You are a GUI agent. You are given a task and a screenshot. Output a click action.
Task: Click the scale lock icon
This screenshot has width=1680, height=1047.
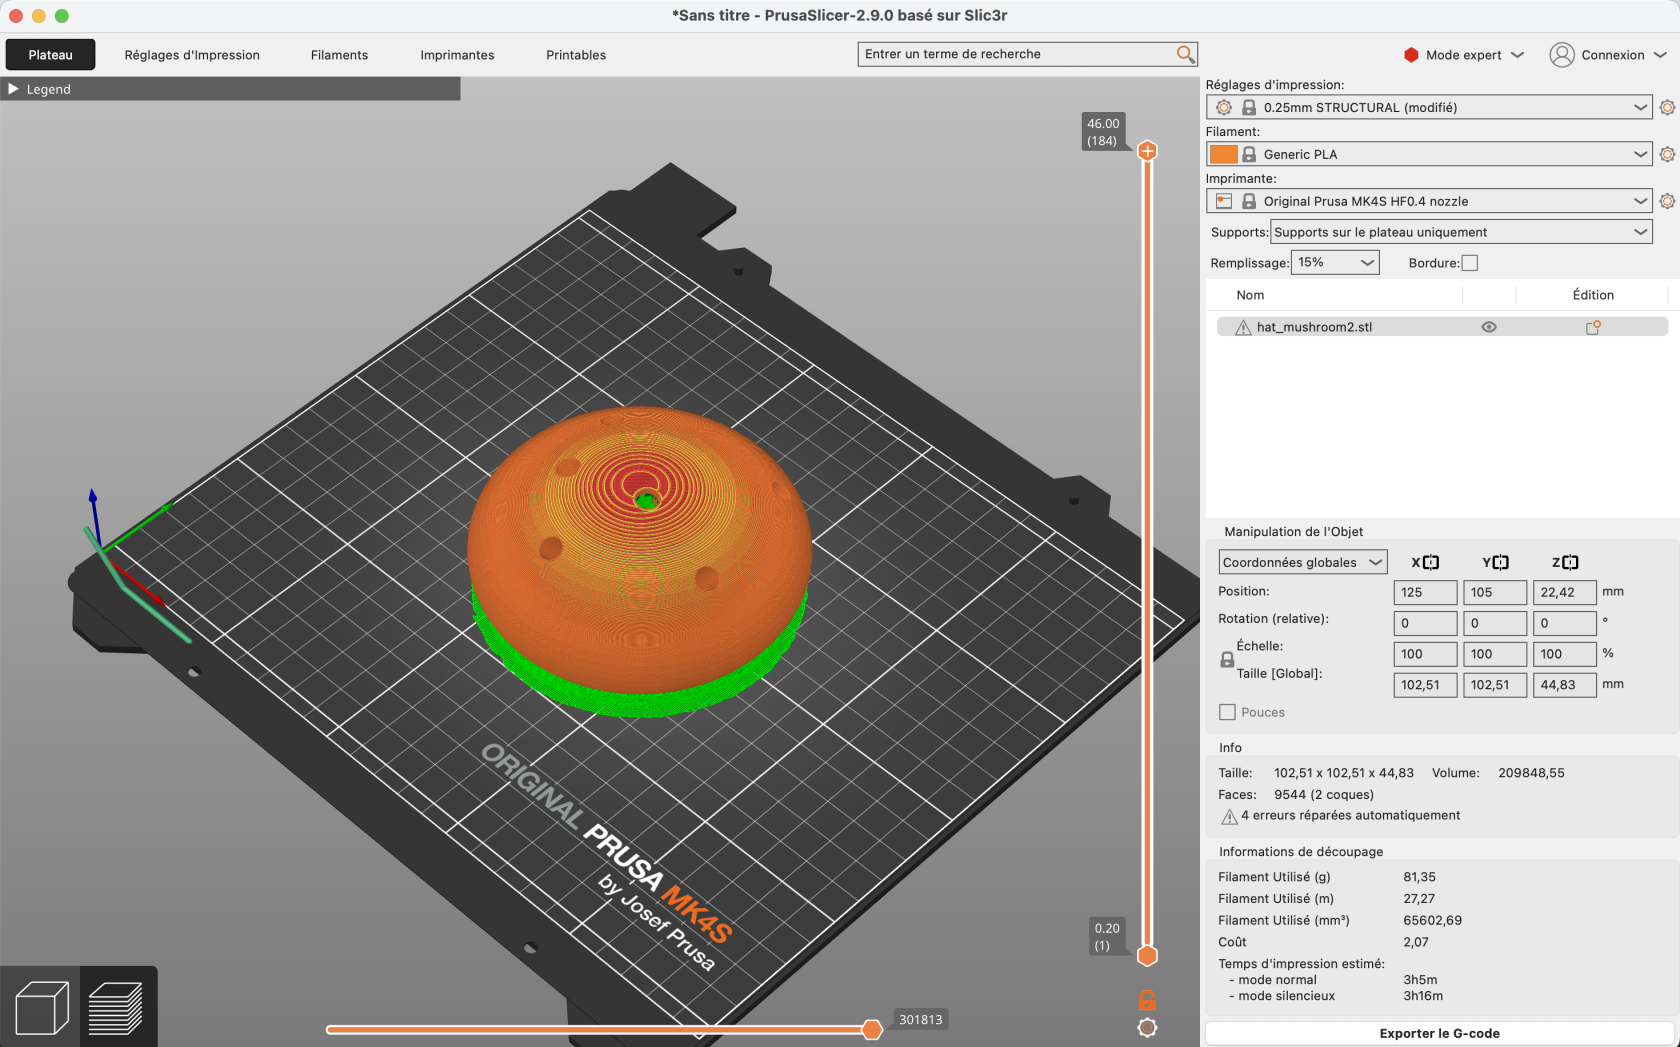pos(1227,660)
